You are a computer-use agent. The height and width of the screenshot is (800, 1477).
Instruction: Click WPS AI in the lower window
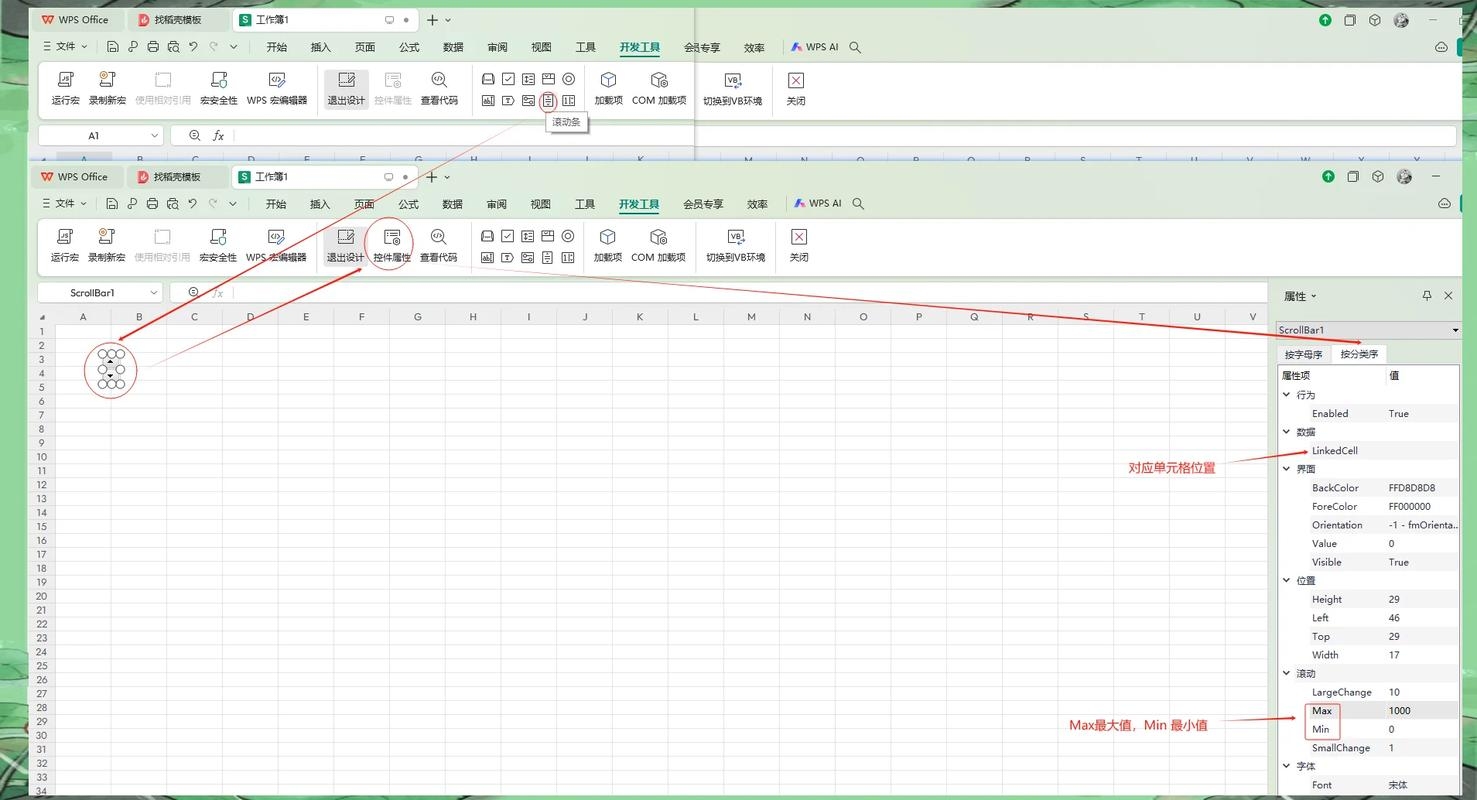[816, 204]
